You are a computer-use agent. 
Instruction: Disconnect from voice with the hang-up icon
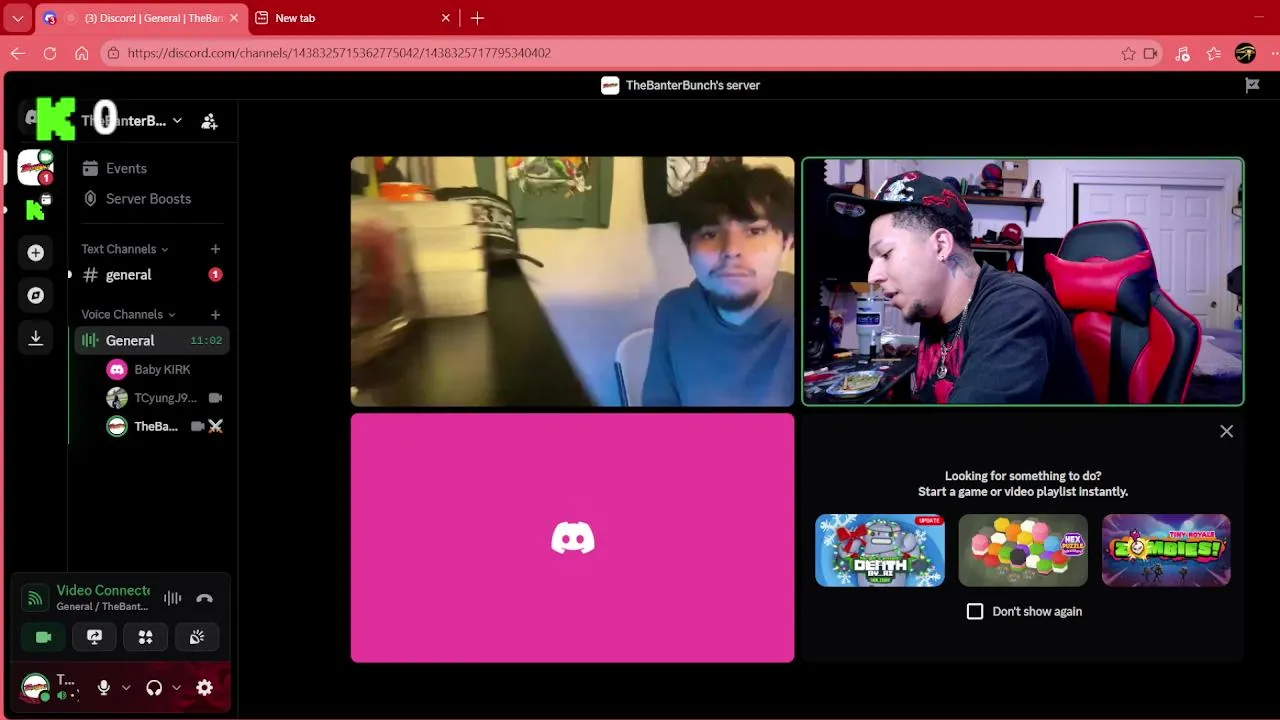(205, 598)
